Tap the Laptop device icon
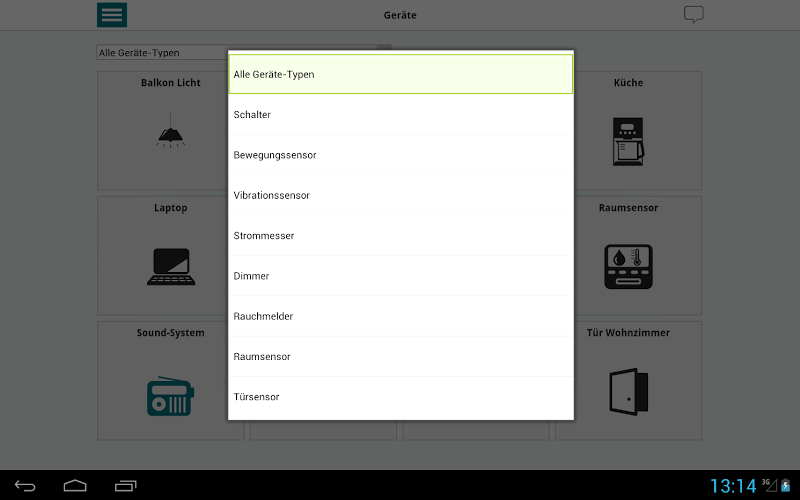This screenshot has height=500, width=800. click(171, 266)
